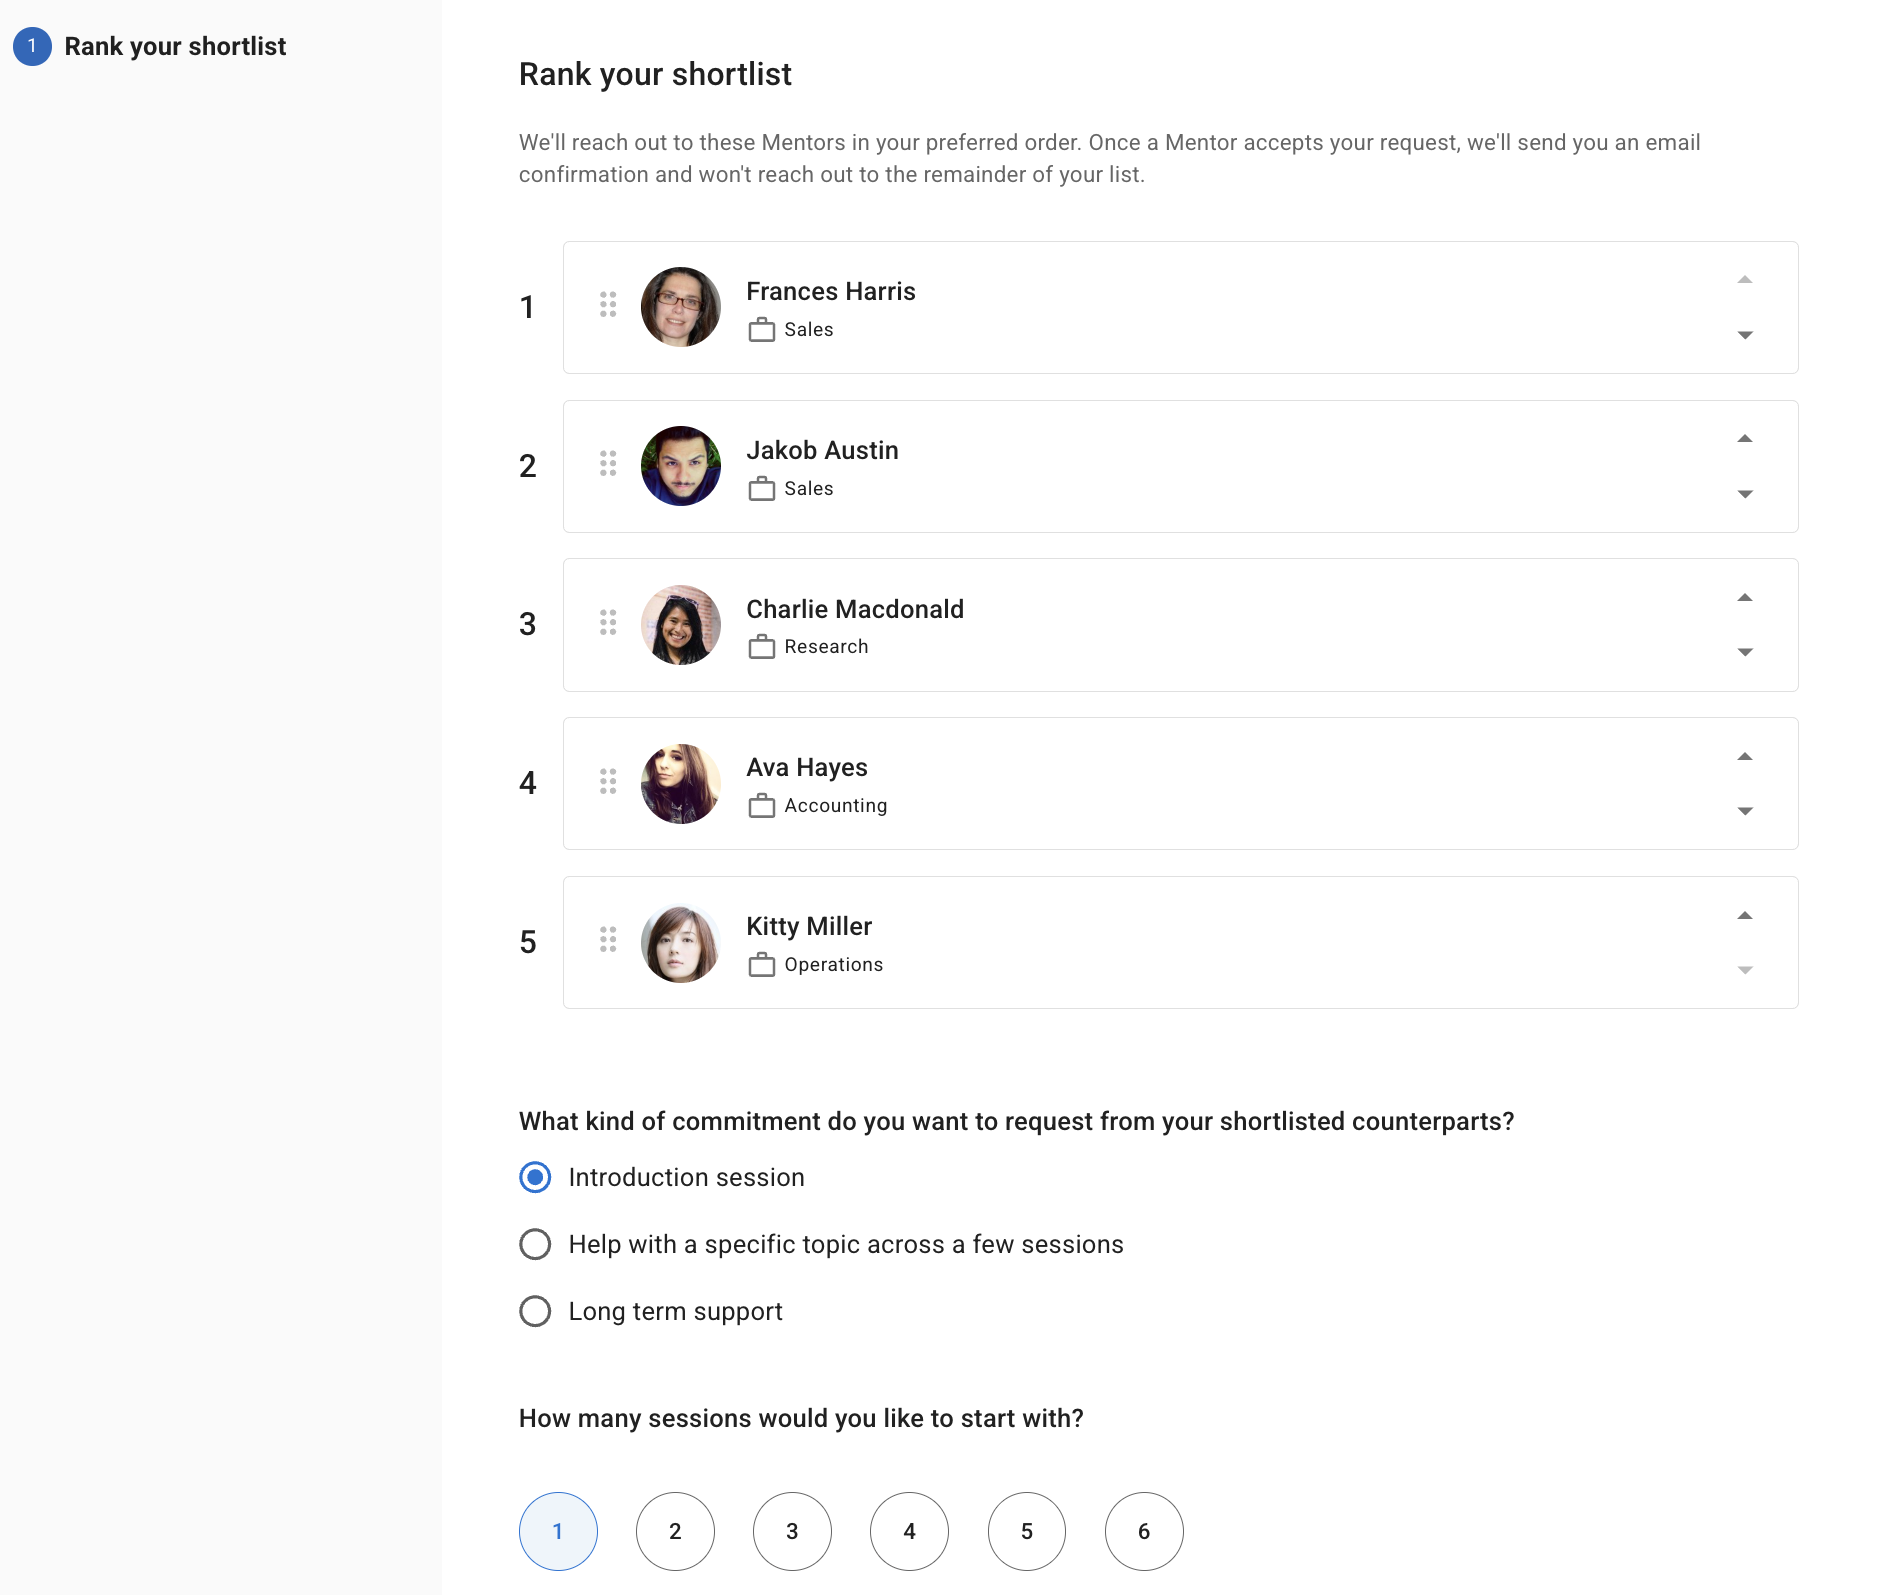The height and width of the screenshot is (1595, 1877).
Task: Choose Help with a specific topic option
Action: pos(536,1245)
